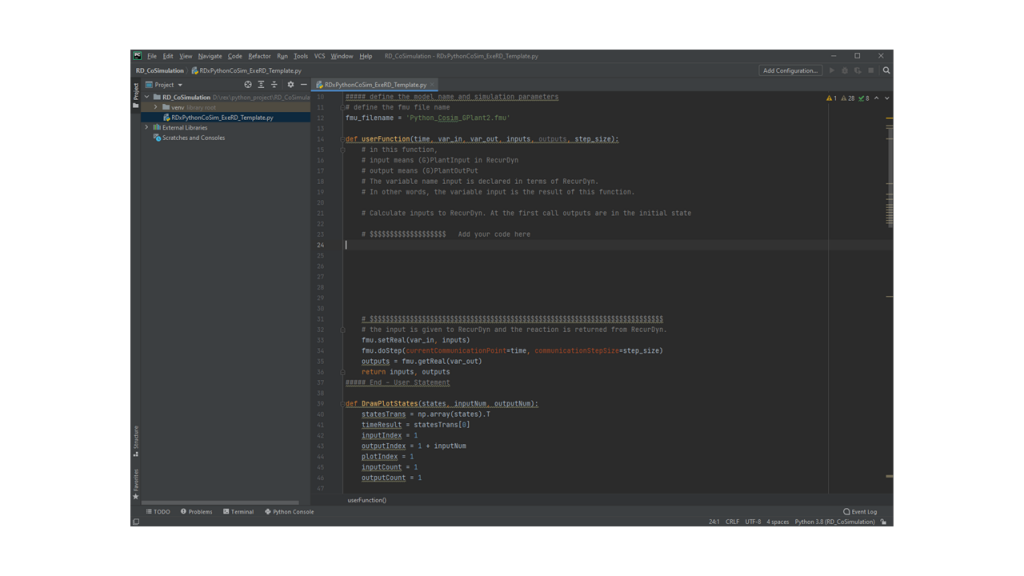Open Project panel settings gear
This screenshot has width=1024, height=576.
click(x=291, y=85)
